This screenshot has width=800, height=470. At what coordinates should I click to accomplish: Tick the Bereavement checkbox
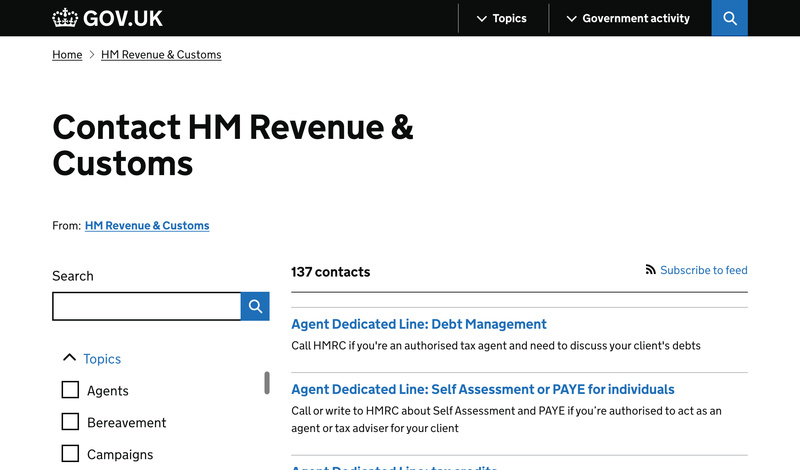pyautogui.click(x=70, y=422)
